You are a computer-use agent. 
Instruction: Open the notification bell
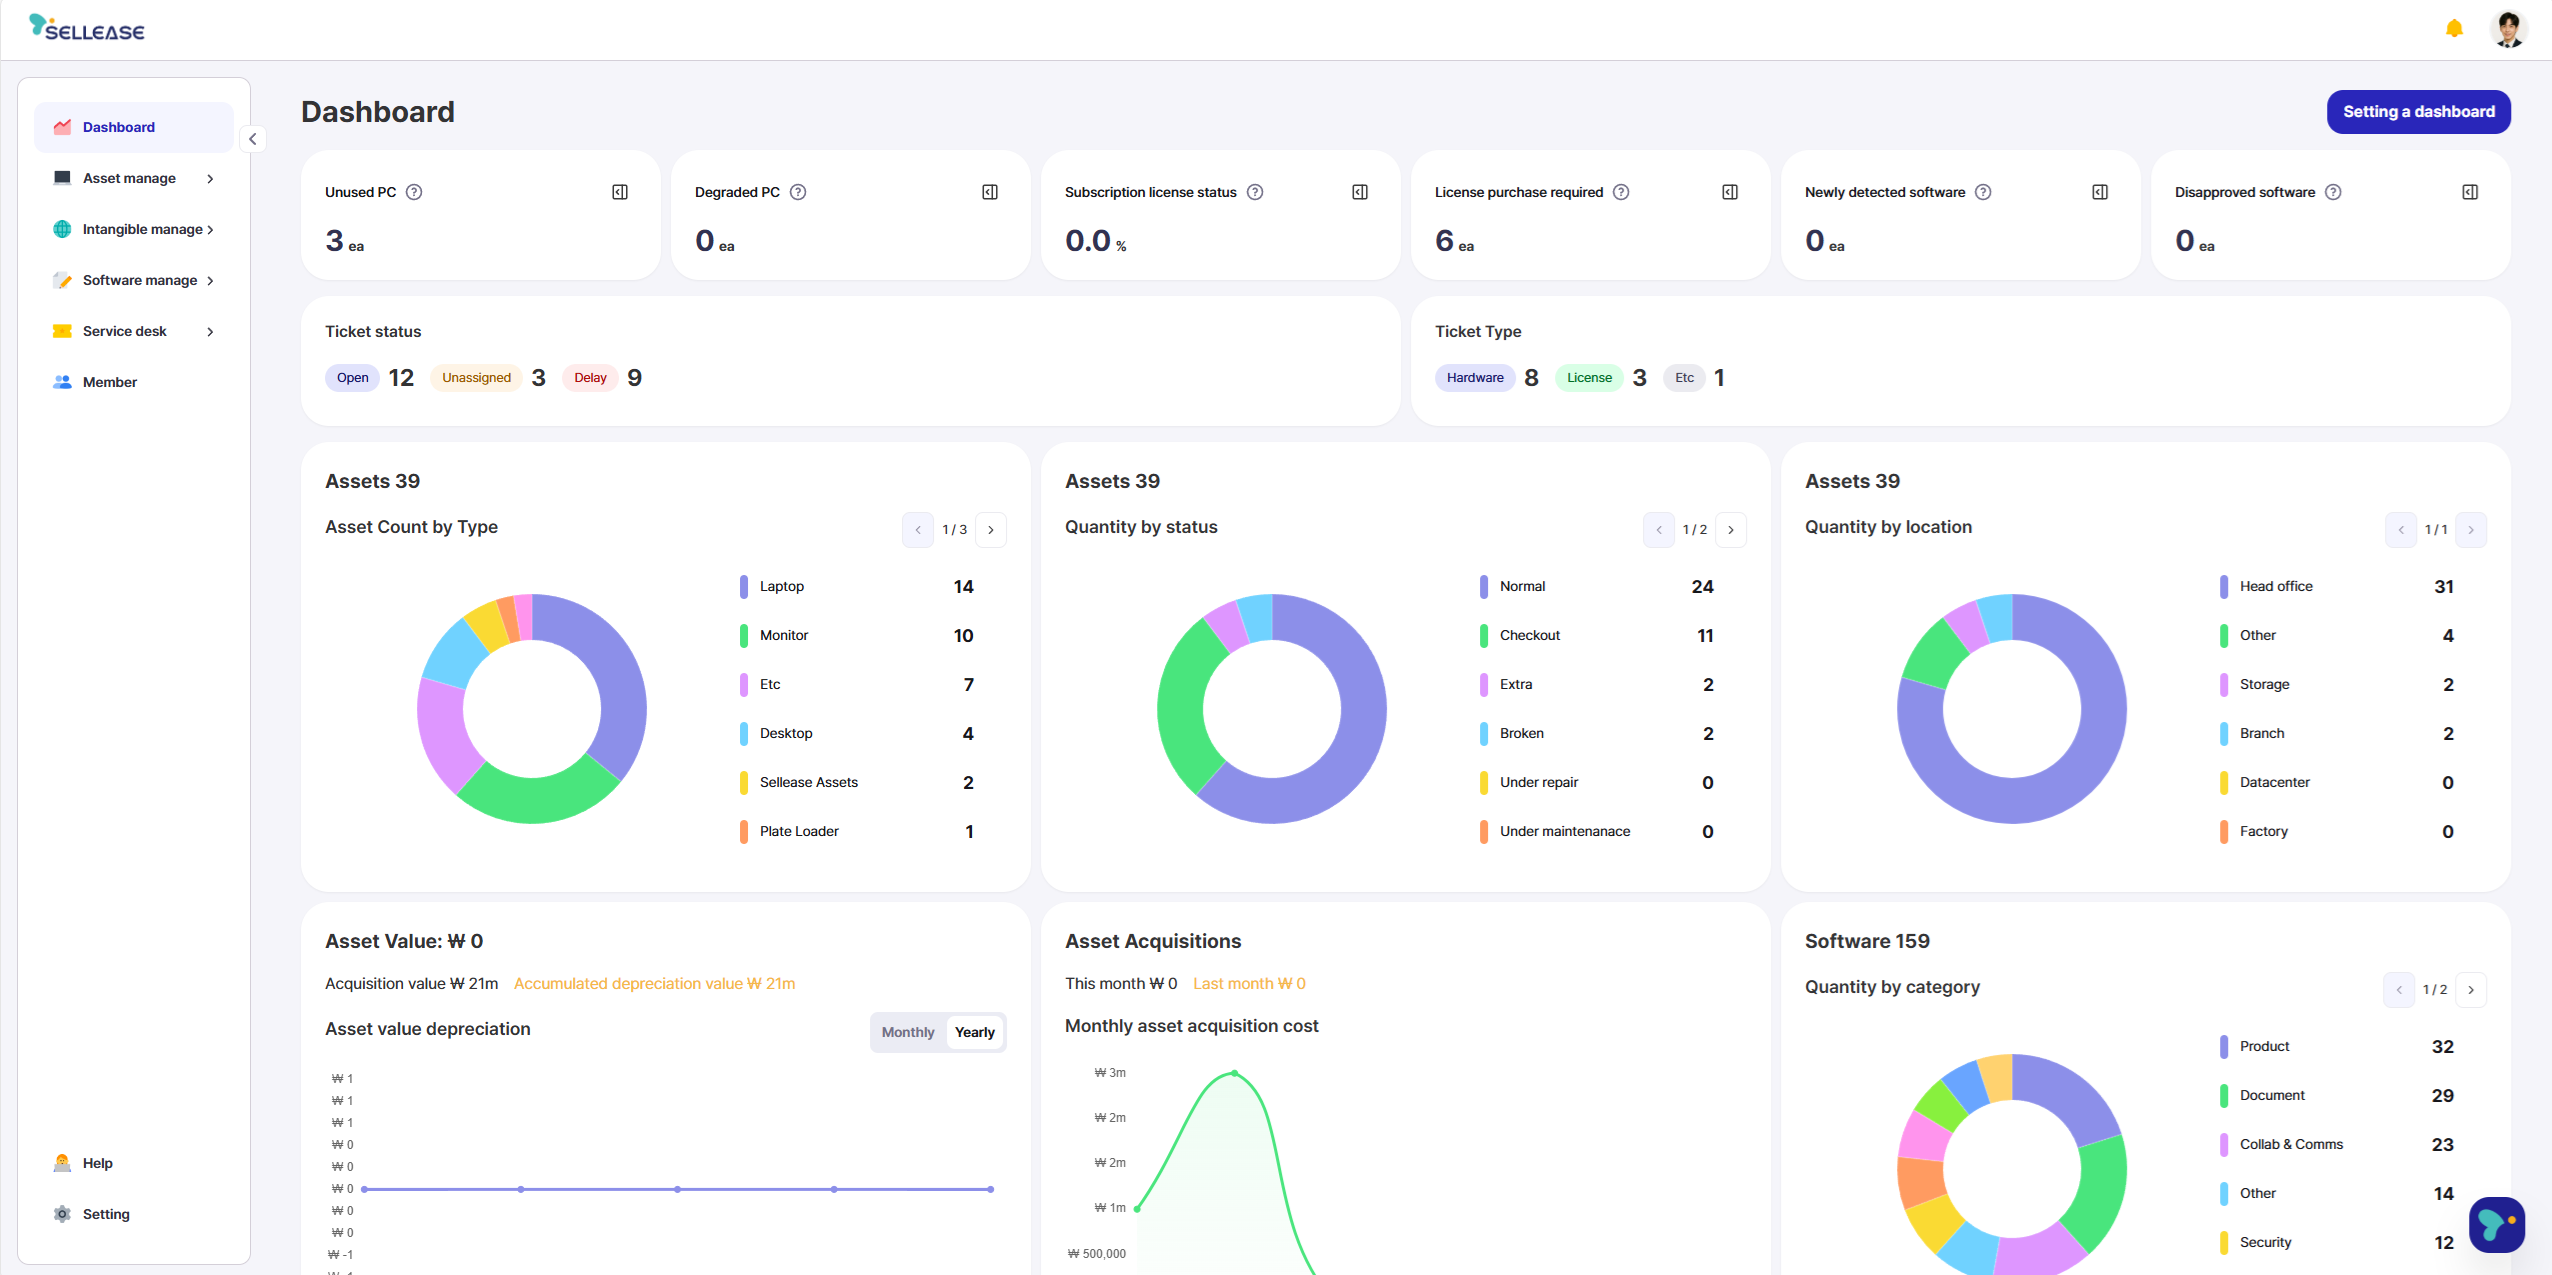tap(2454, 29)
